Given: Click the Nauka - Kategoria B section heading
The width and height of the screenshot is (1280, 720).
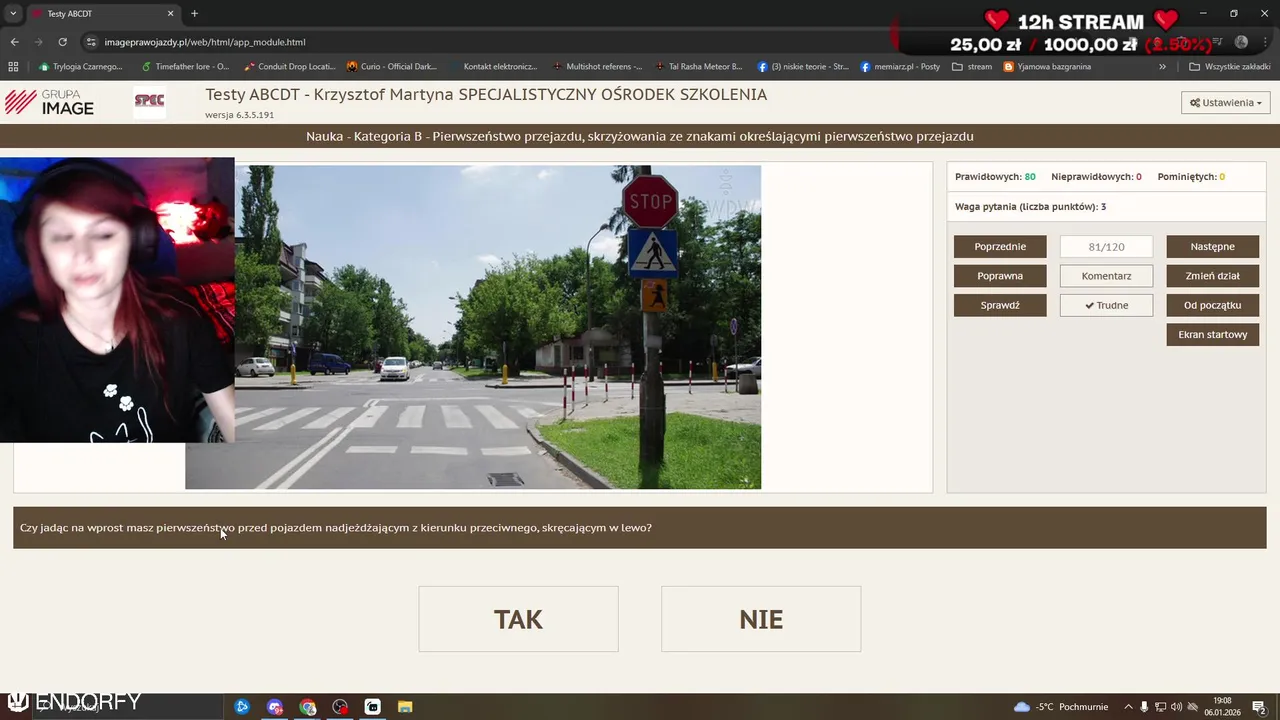Looking at the screenshot, I should [640, 136].
